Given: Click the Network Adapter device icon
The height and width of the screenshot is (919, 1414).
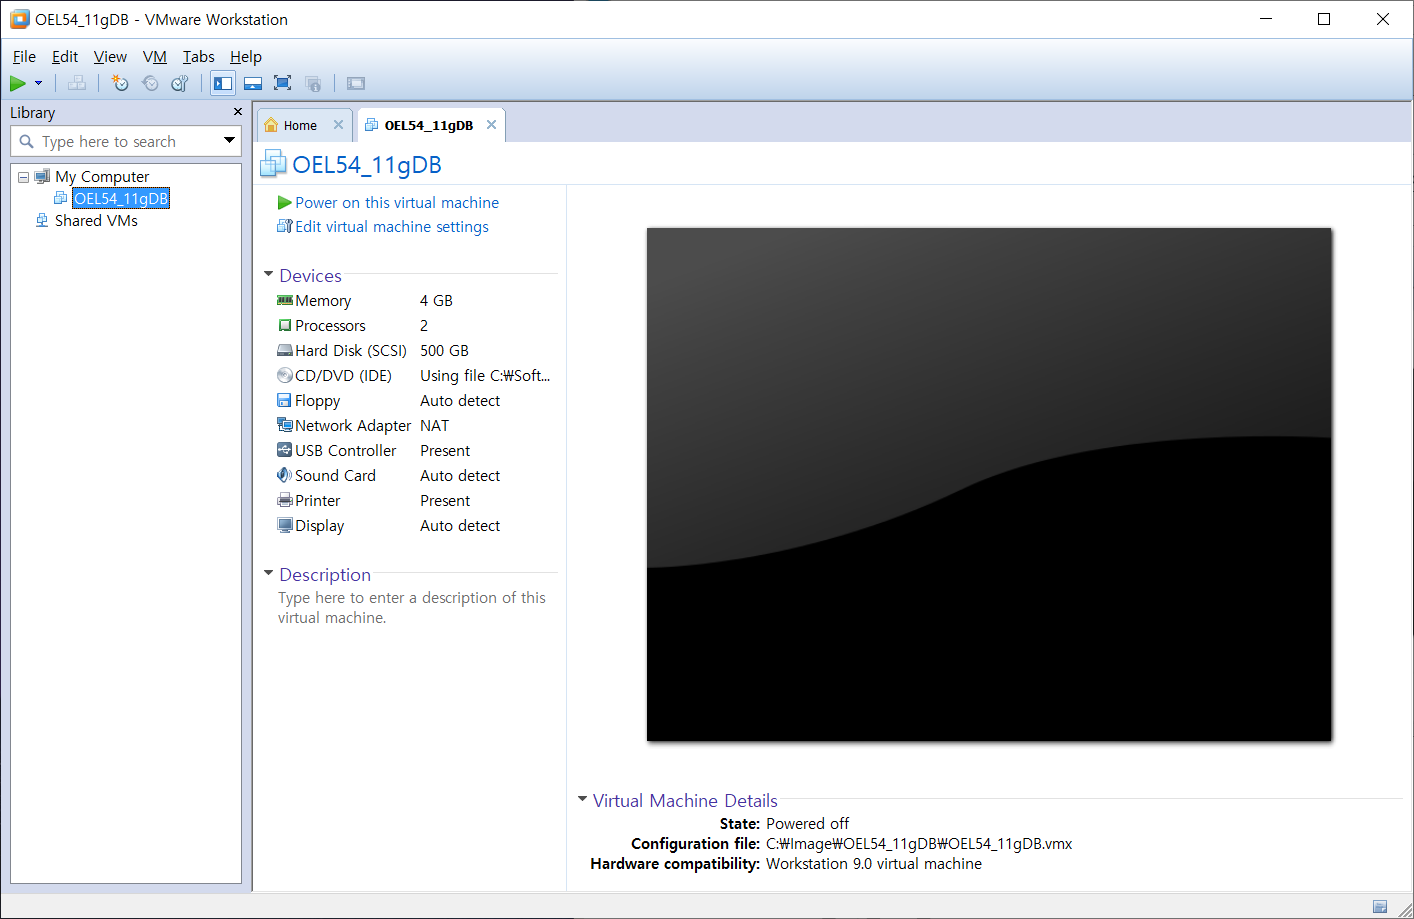Looking at the screenshot, I should click(285, 425).
